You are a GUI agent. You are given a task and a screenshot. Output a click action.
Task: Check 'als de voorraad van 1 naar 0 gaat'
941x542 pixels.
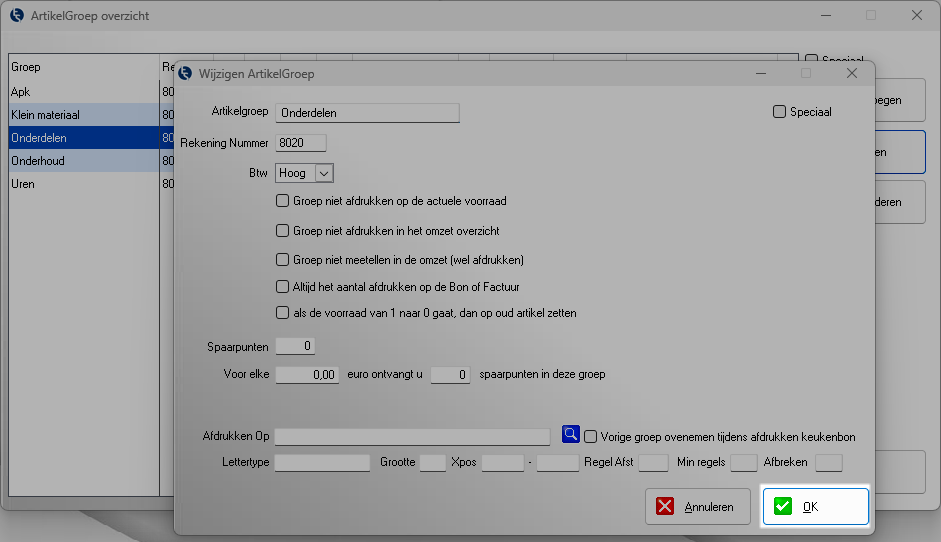click(x=282, y=313)
